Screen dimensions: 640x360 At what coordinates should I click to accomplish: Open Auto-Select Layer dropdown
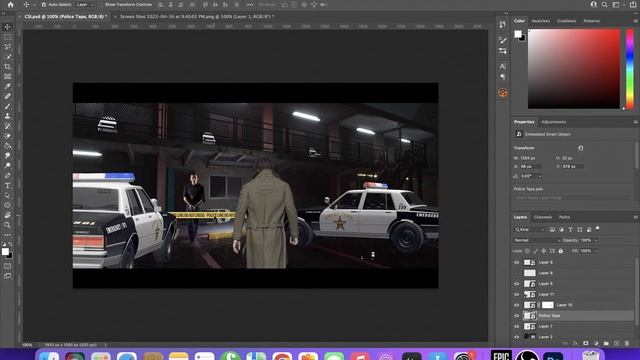(x=84, y=4)
